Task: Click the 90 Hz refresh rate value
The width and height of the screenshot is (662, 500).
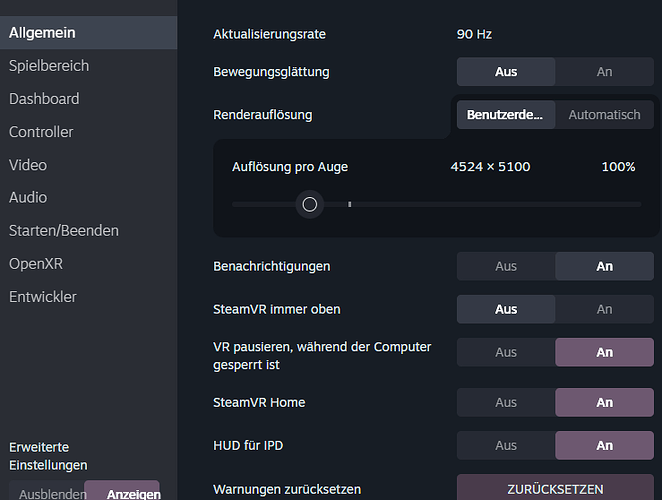Action: [x=474, y=34]
